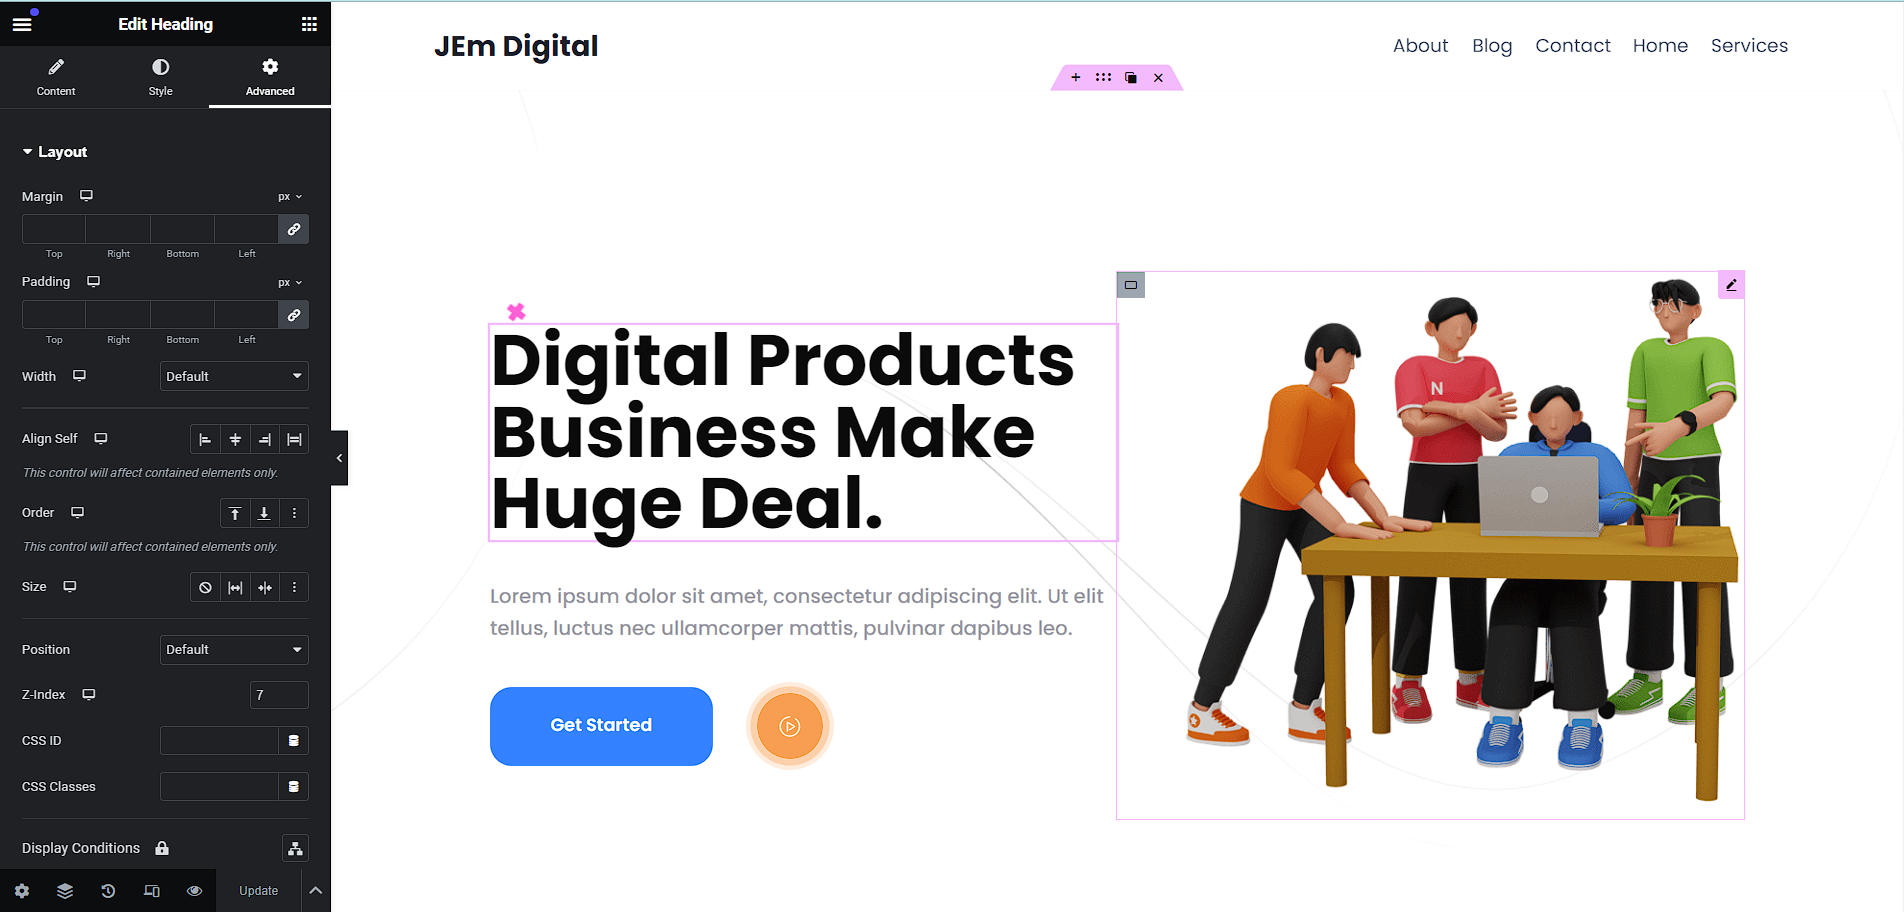This screenshot has width=1904, height=912.
Task: Open the Width dropdown
Action: (x=234, y=377)
